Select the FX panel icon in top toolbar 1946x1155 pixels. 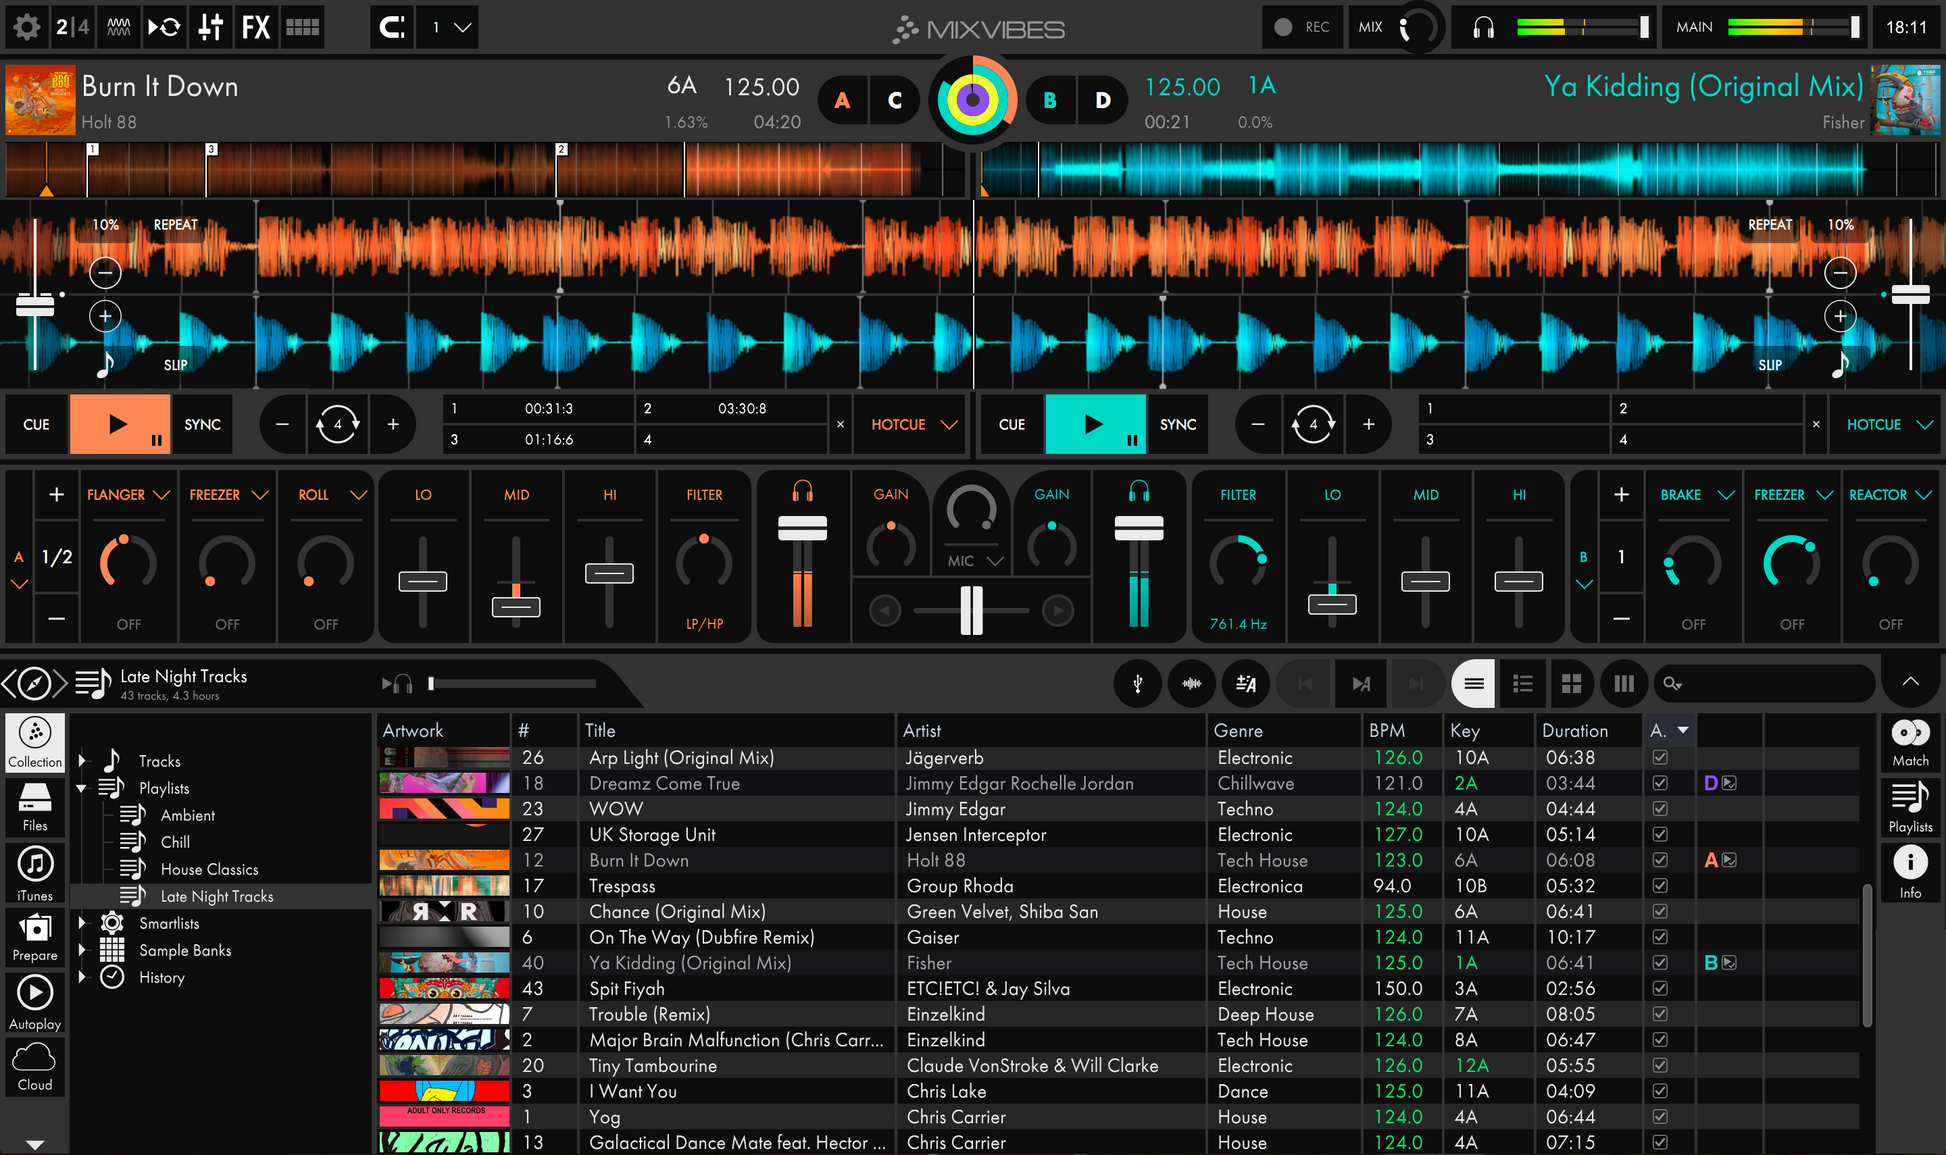pos(256,27)
